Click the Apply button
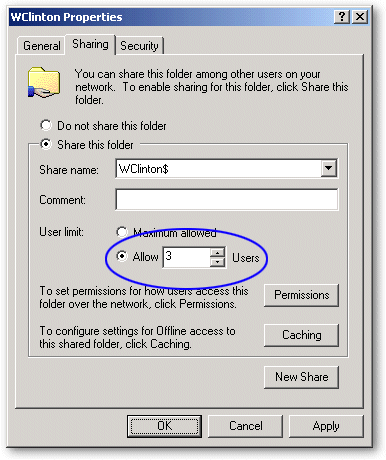386x460 pixels. coord(326,426)
